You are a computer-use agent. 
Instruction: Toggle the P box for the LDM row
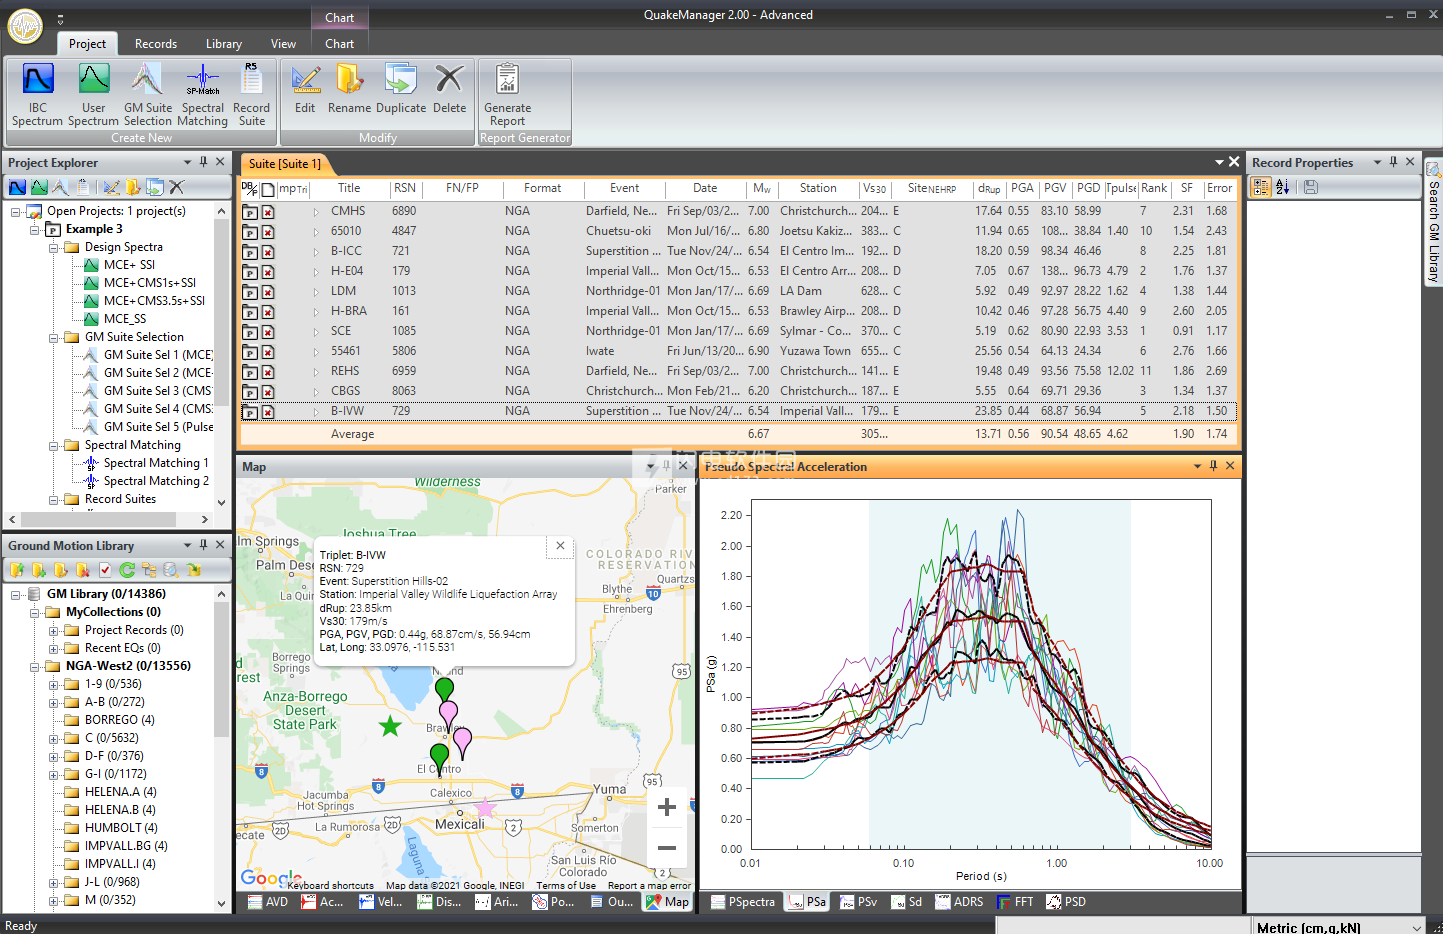[x=250, y=292]
